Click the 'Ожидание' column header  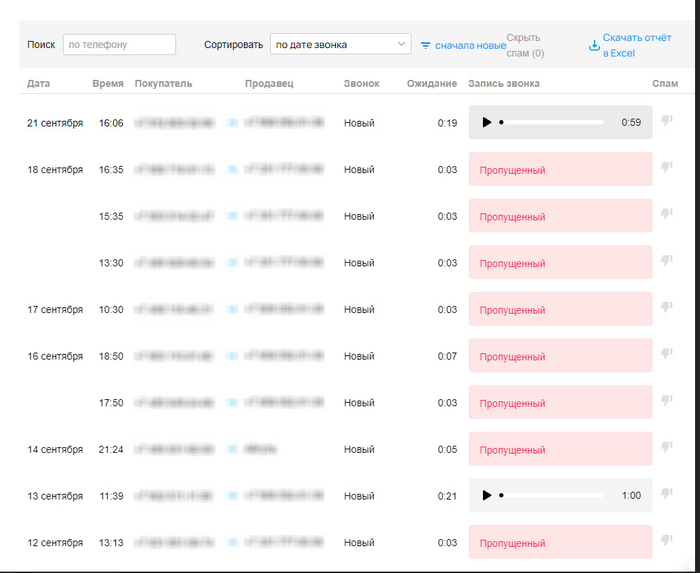point(432,83)
